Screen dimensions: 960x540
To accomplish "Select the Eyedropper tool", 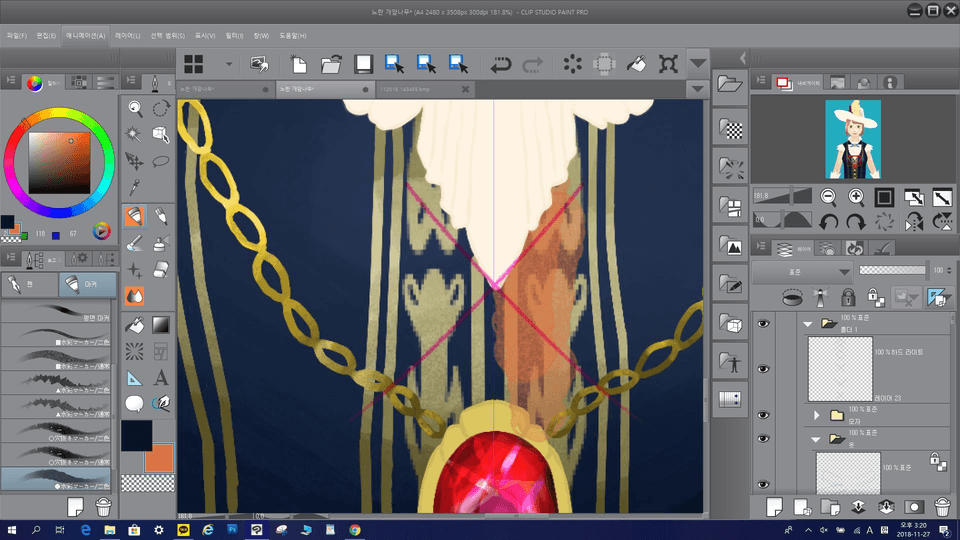I will tap(135, 187).
